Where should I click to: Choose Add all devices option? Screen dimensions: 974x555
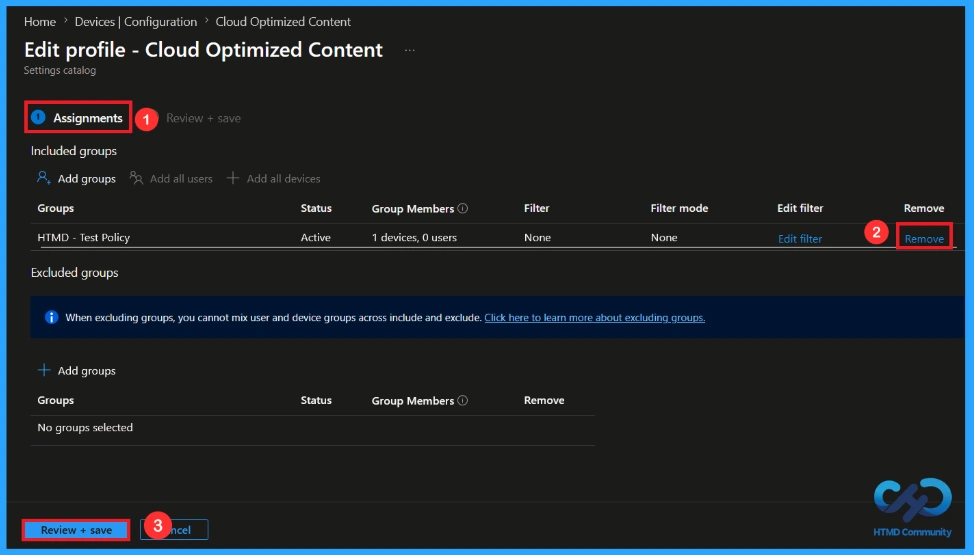coord(283,178)
